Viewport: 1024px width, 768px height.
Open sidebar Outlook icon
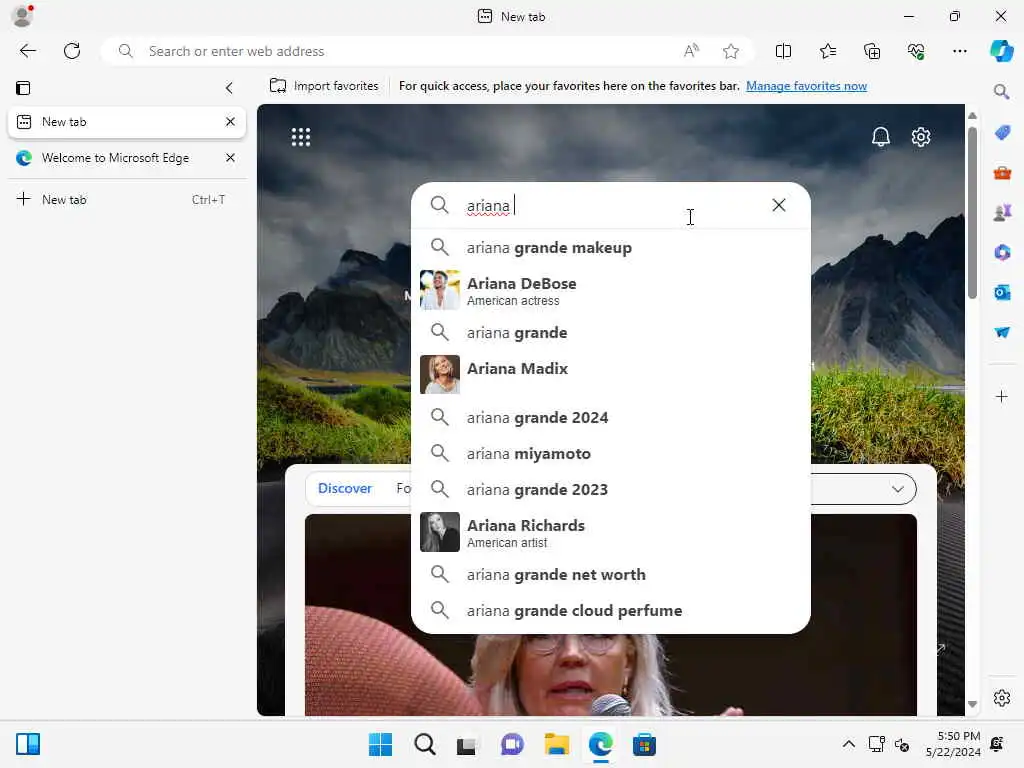pos(1002,292)
